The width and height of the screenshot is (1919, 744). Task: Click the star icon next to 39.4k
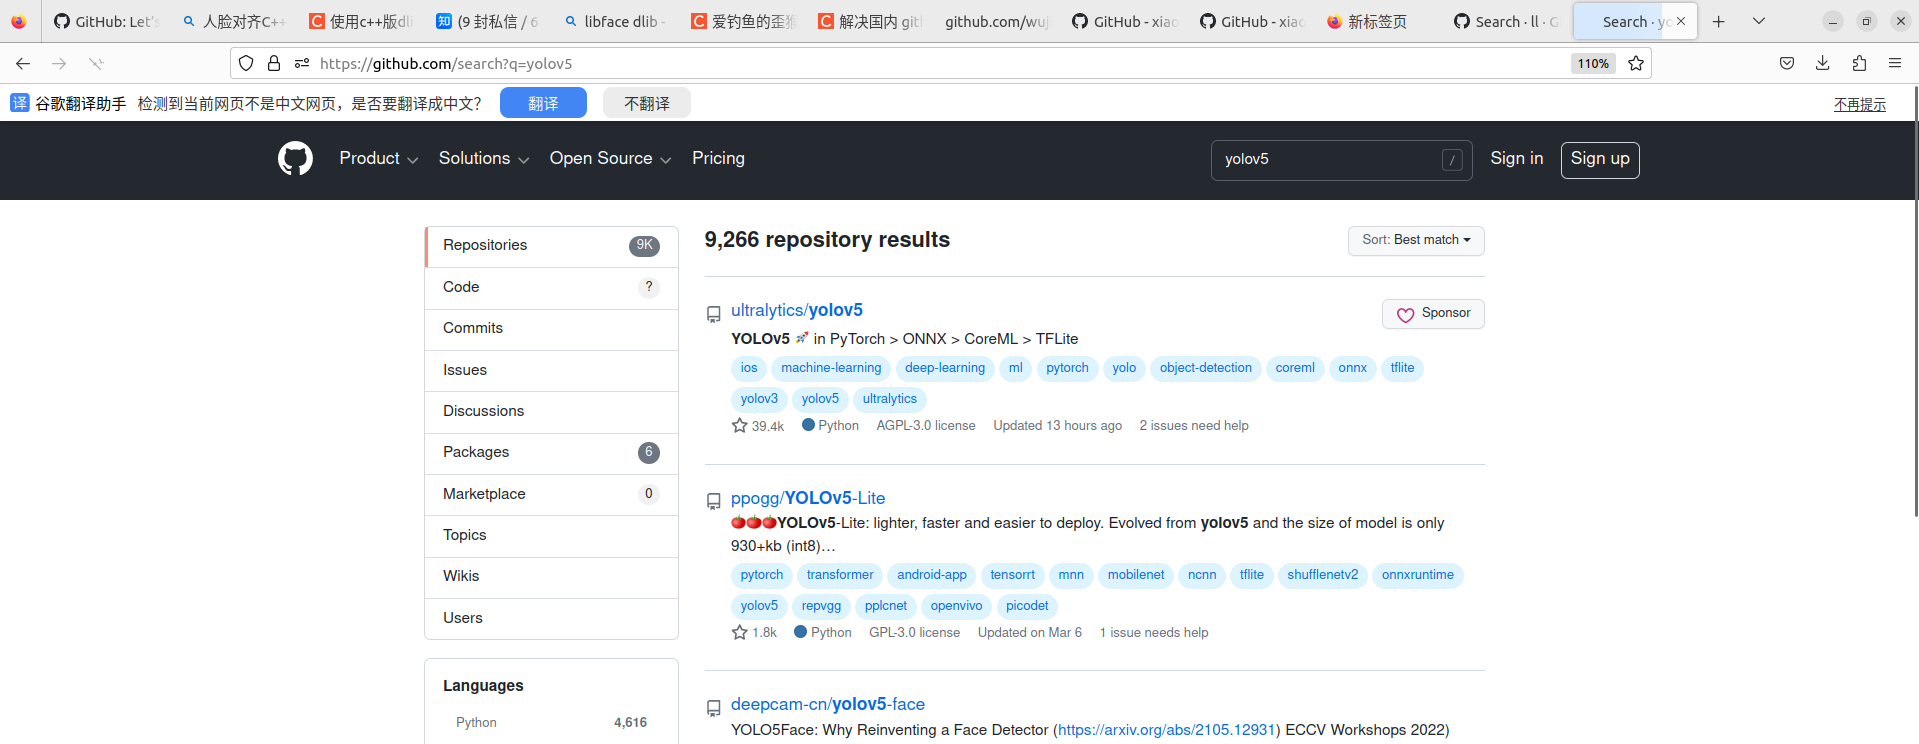coord(740,426)
